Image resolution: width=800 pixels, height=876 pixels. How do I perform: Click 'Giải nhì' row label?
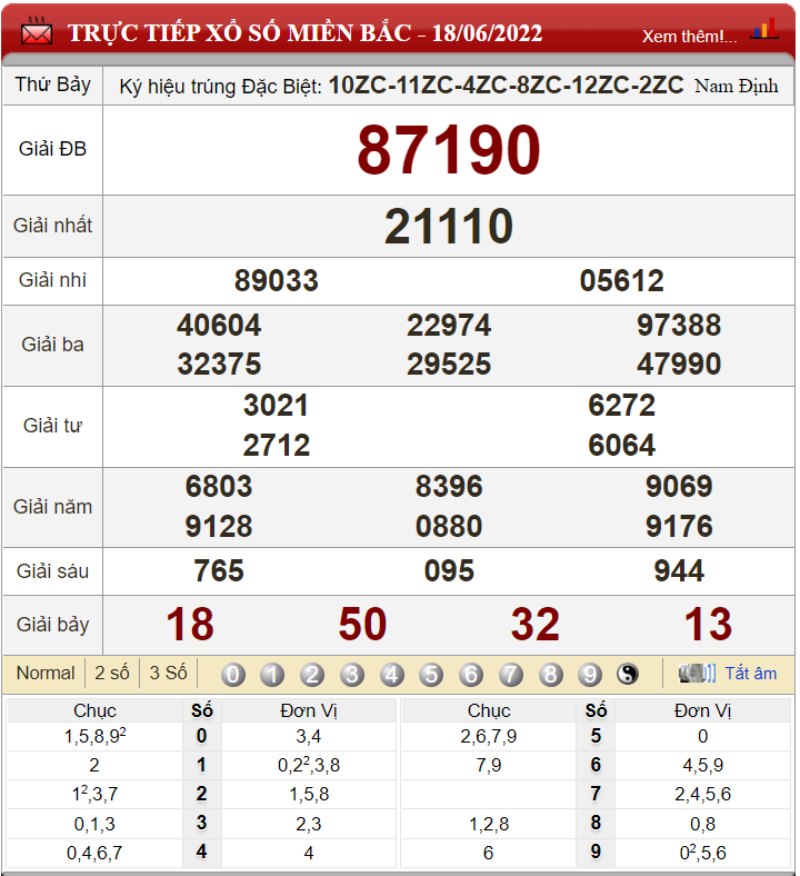click(x=53, y=280)
